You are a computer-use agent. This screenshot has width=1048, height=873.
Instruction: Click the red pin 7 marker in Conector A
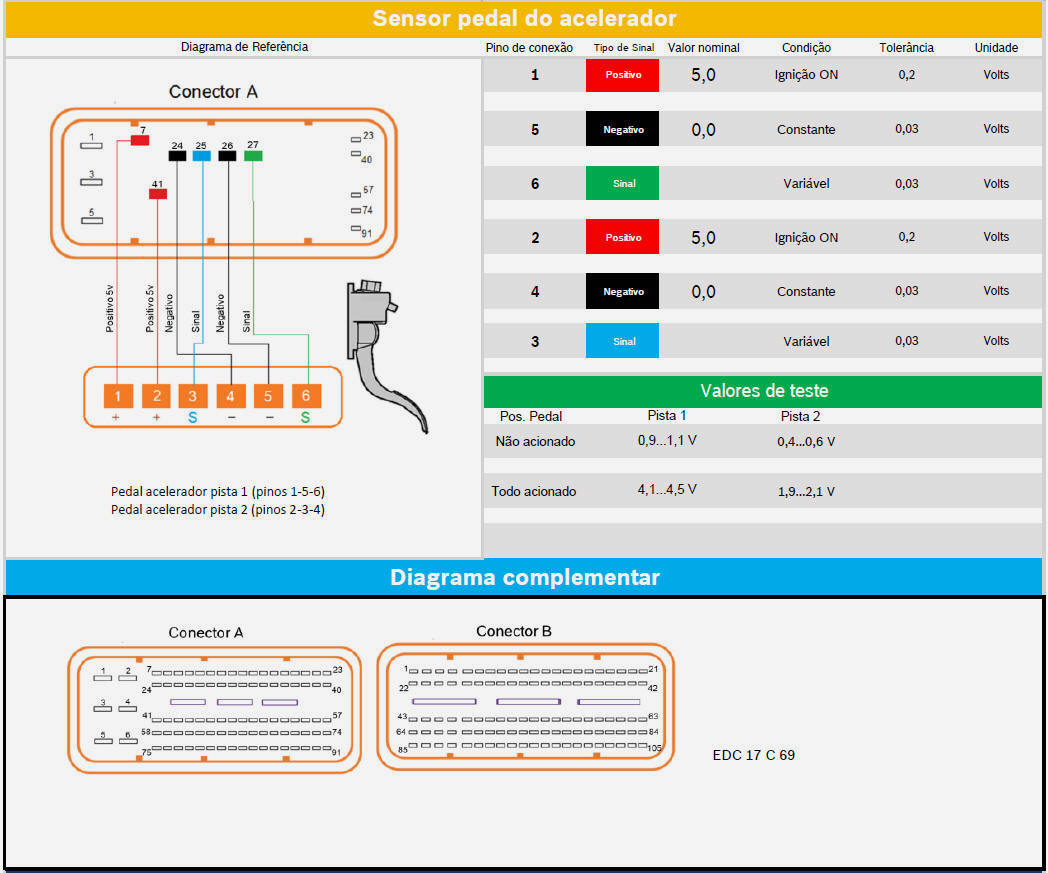point(140,141)
